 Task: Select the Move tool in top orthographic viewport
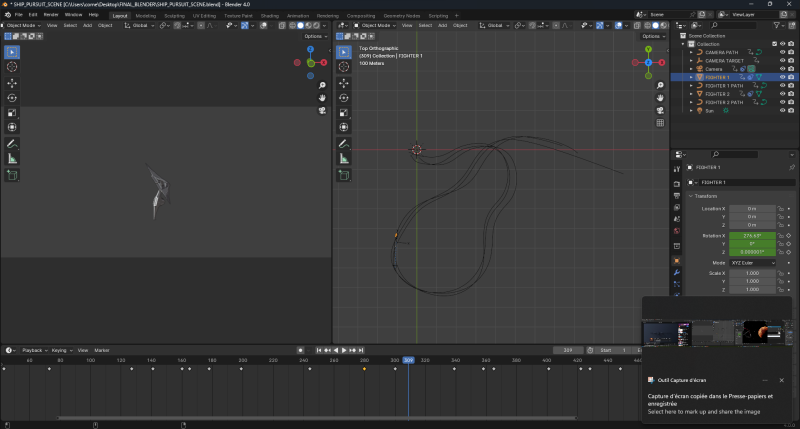[x=344, y=83]
